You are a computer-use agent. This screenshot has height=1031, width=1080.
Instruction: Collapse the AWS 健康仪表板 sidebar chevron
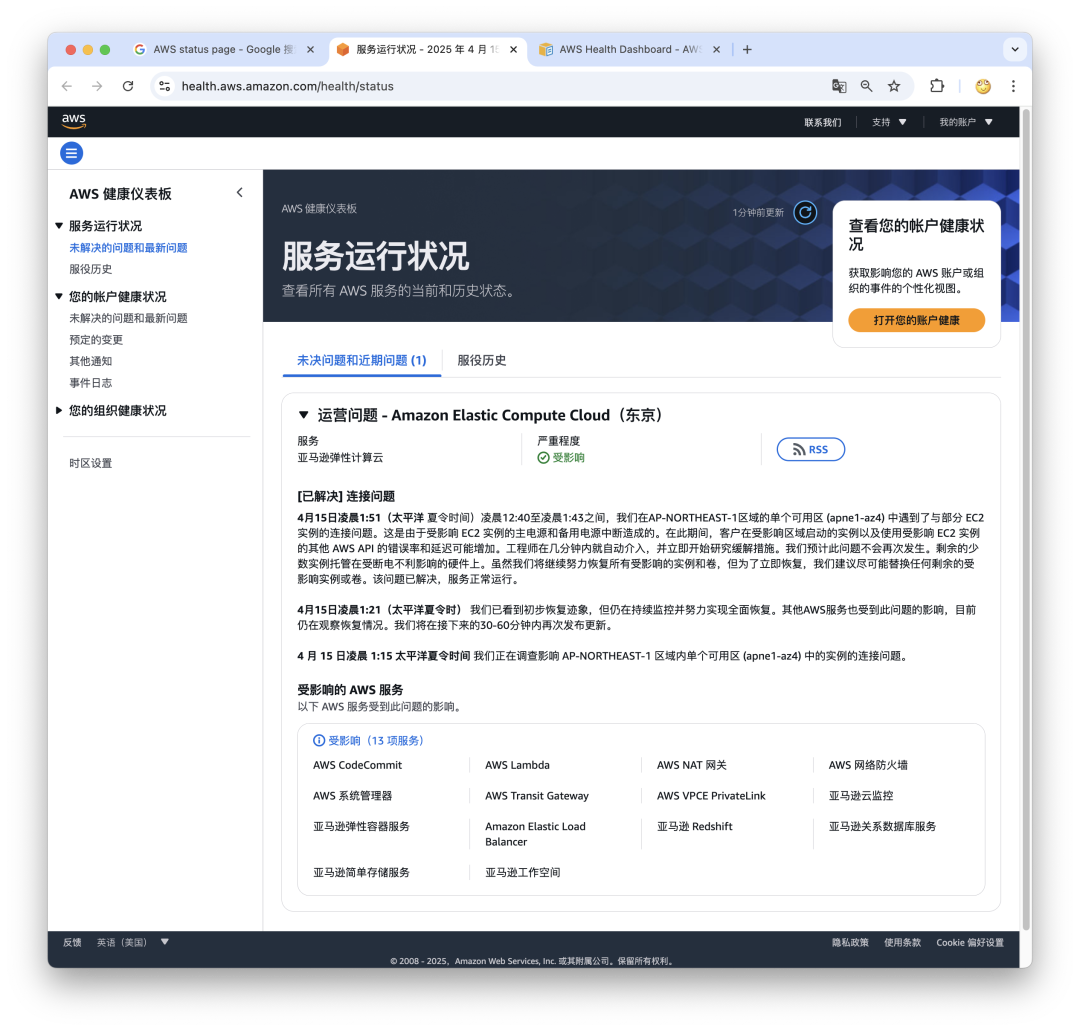(240, 193)
